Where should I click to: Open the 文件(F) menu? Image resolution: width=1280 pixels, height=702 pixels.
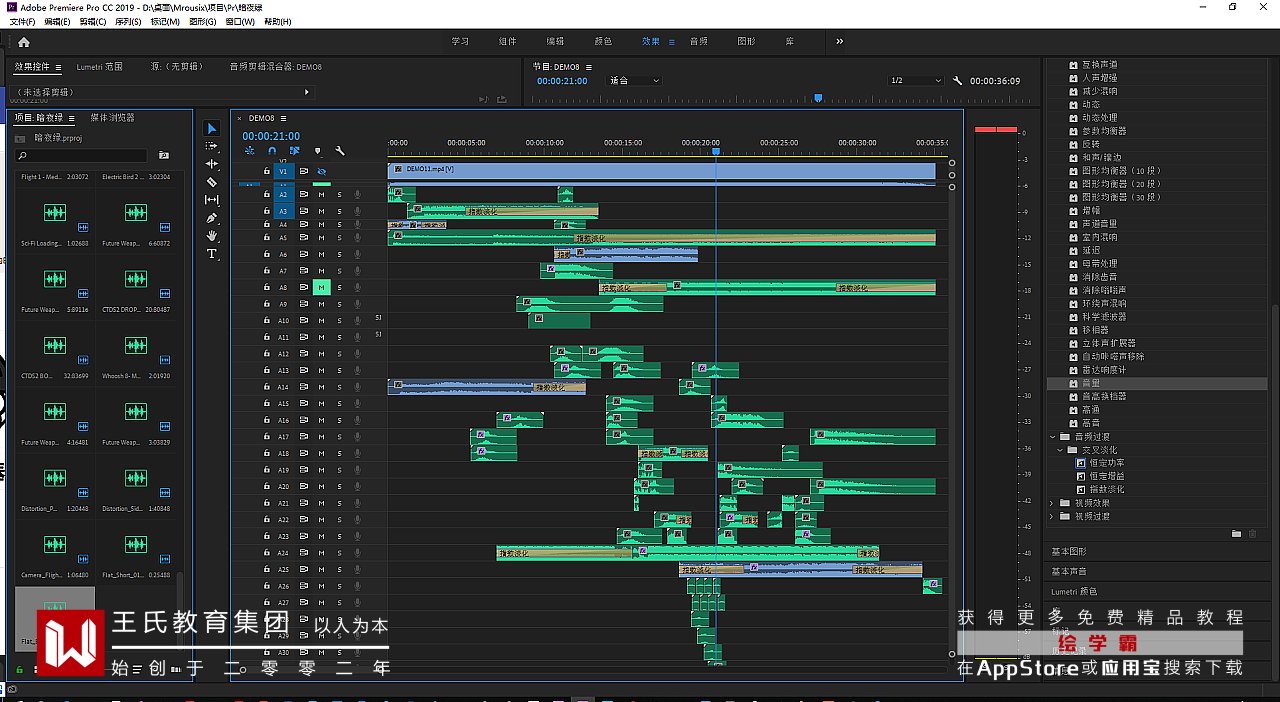[x=22, y=21]
